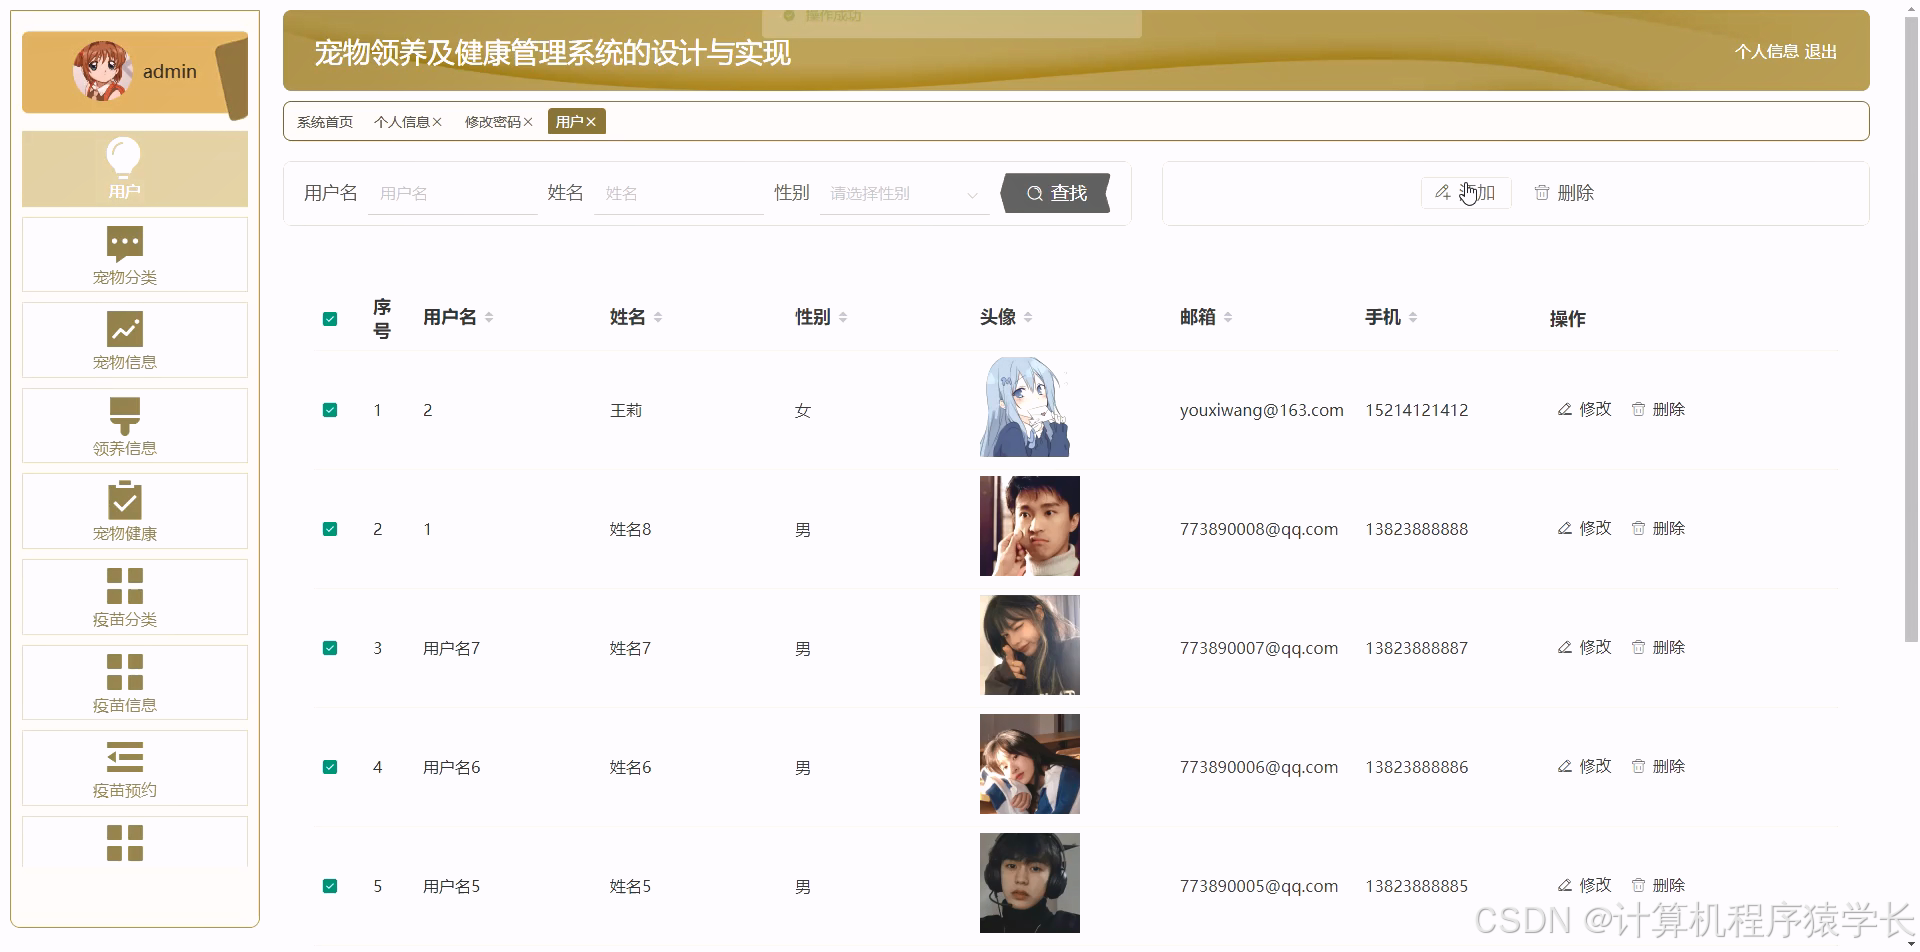Open the avatar thumbnail of 用户名6
1920x952 pixels.
point(1030,764)
